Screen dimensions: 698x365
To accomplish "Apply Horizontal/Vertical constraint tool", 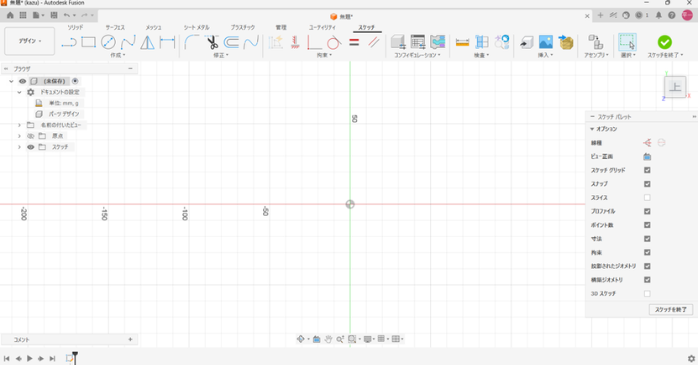I will pyautogui.click(x=314, y=43).
